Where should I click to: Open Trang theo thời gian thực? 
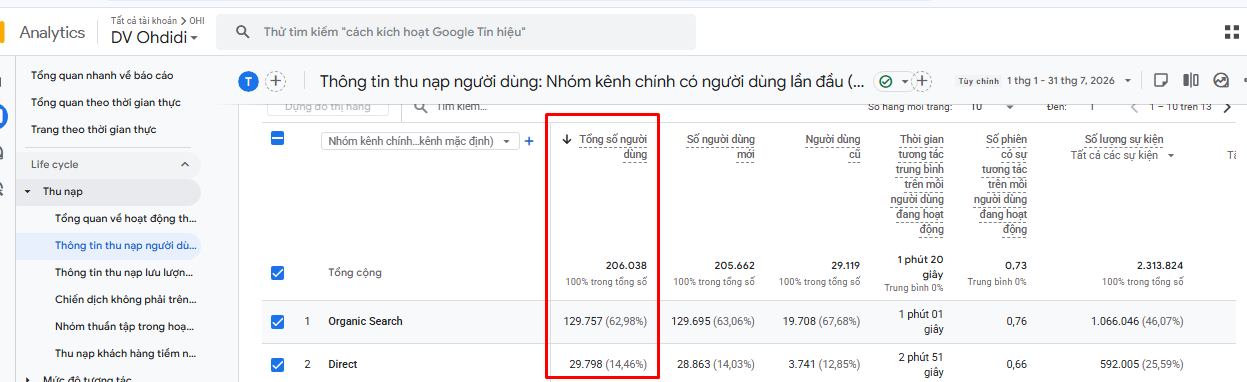[94, 129]
